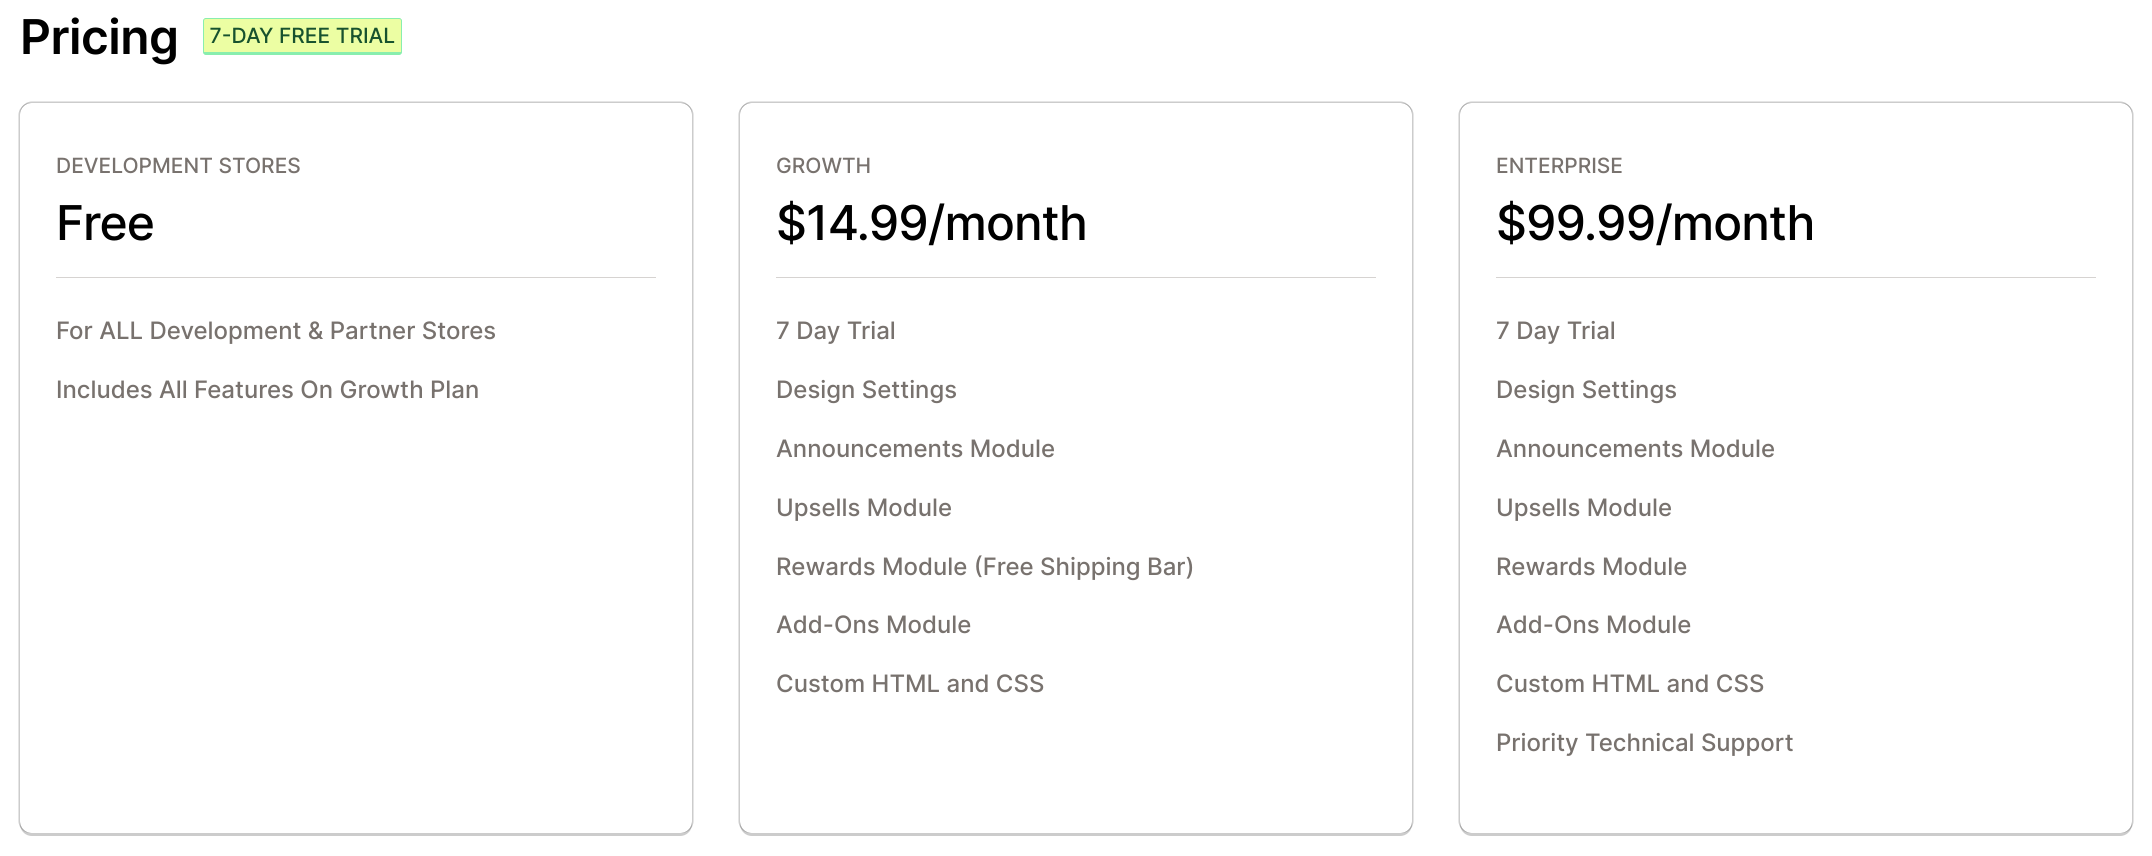Screen dimensions: 2152x856
Task: Click Add-Ons Module in the Growth card
Action: [873, 625]
